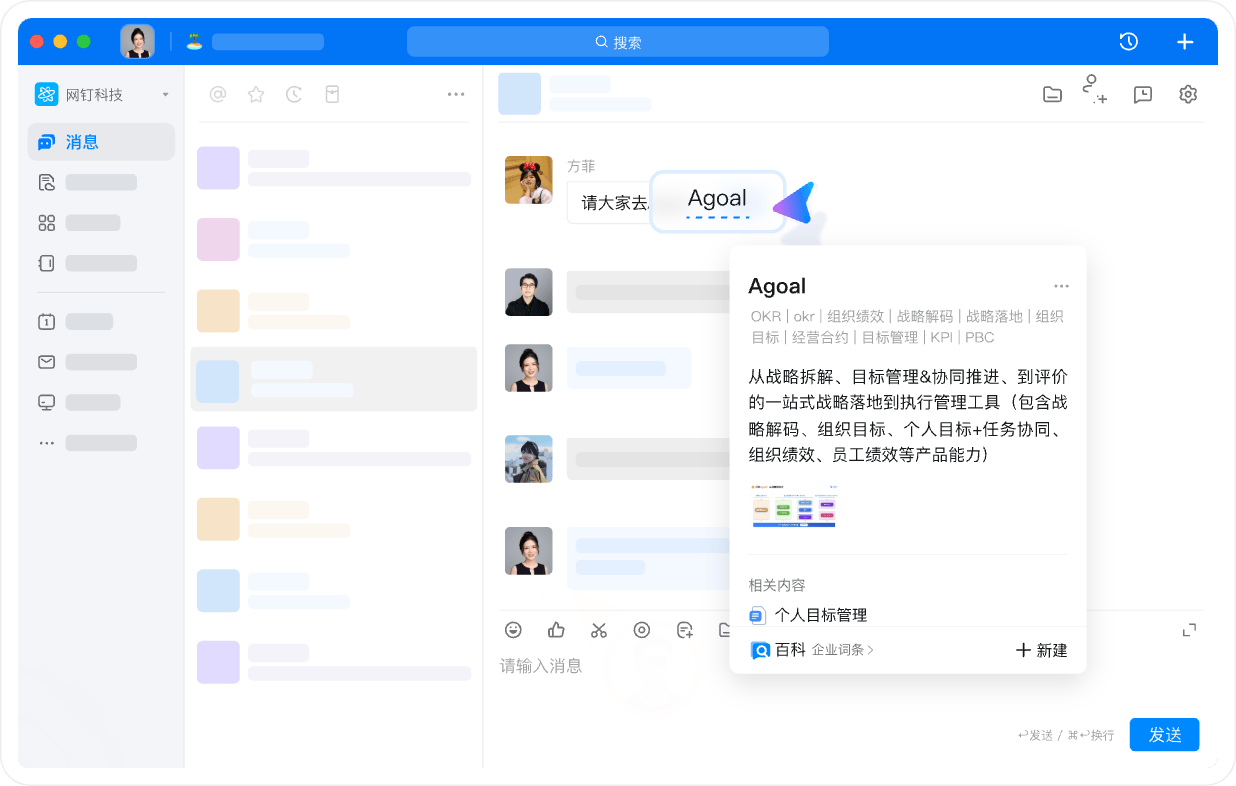Open Agoal card more options dots
The image size is (1236, 786).
1061,286
